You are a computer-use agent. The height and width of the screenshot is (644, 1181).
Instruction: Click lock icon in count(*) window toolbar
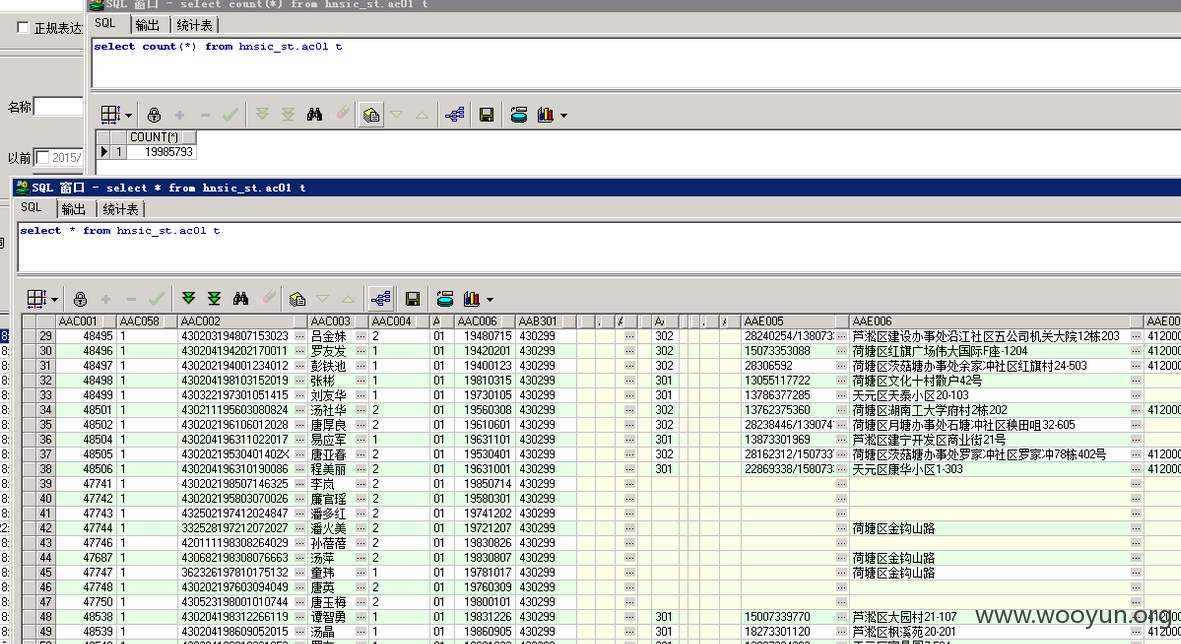click(154, 114)
